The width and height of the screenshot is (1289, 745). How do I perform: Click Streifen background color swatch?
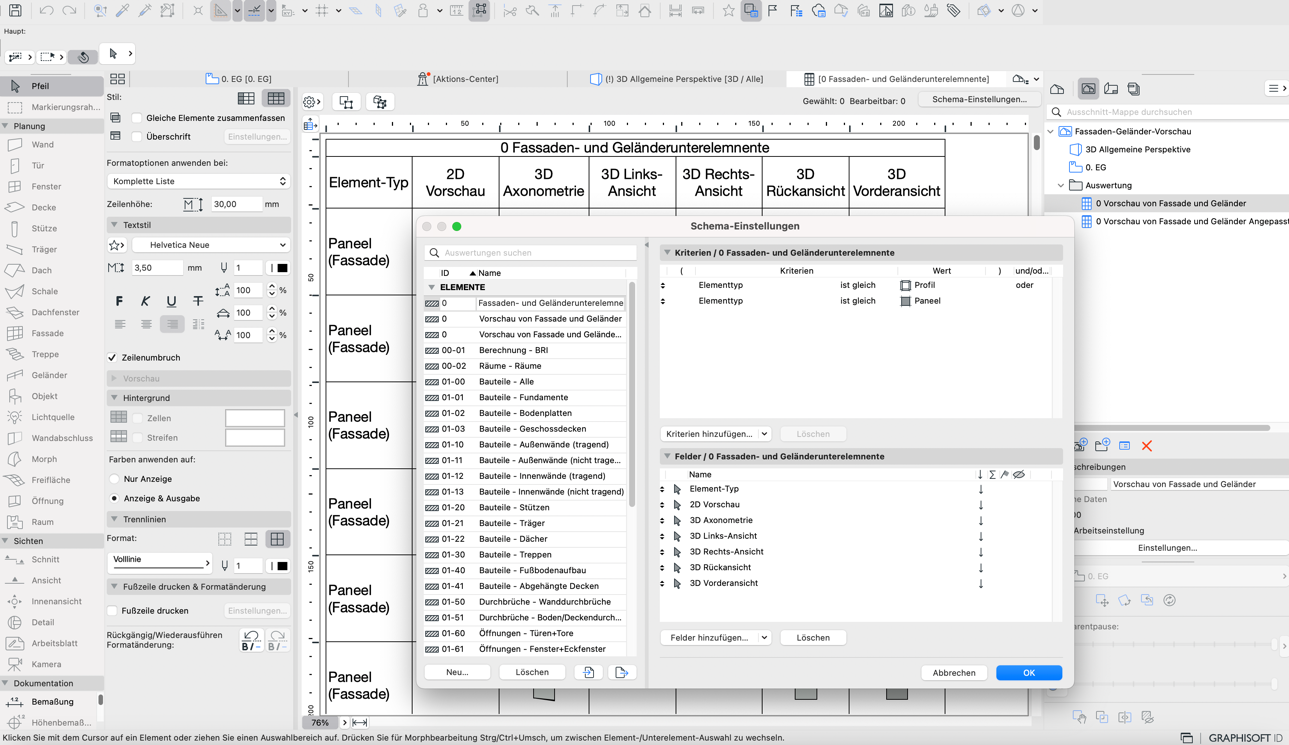point(255,438)
